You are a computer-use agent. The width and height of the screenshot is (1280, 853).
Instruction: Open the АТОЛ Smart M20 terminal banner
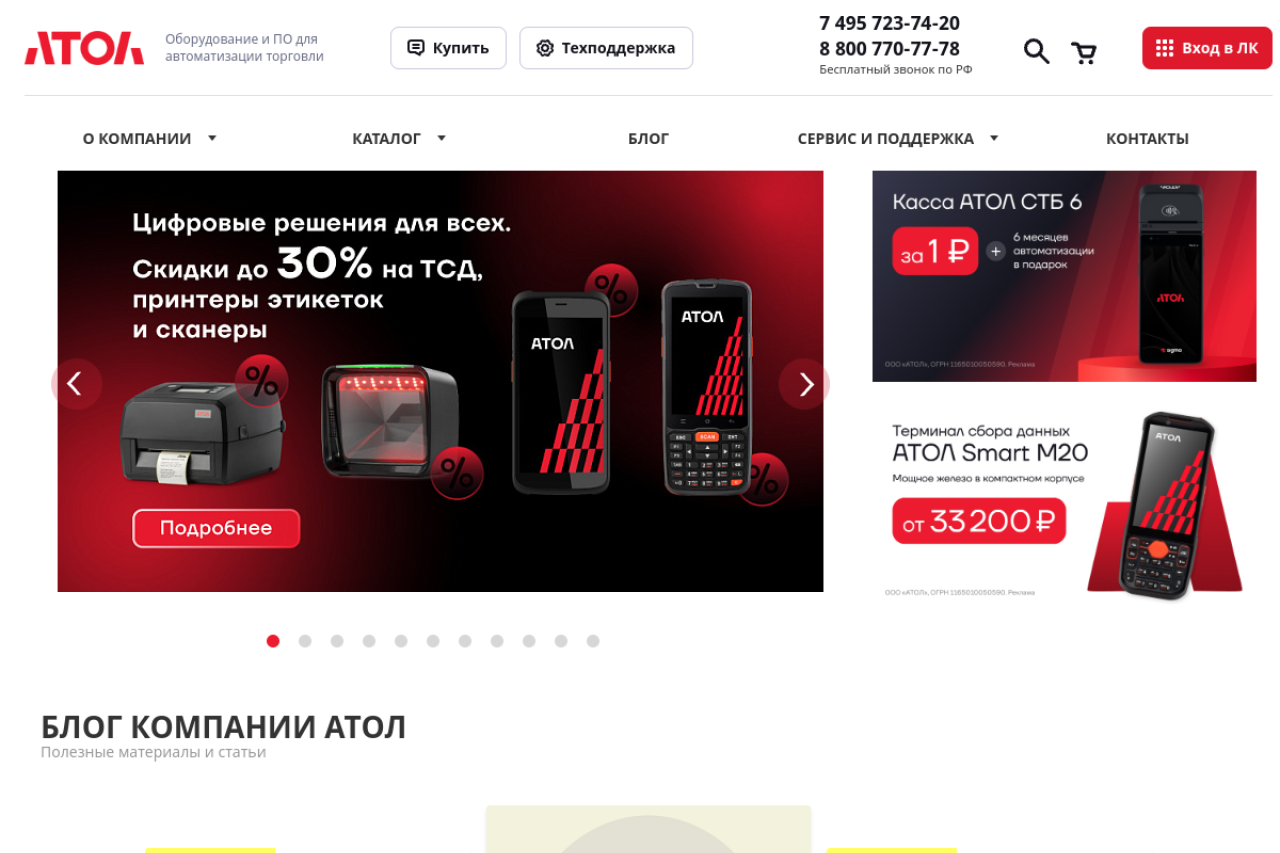(x=1064, y=503)
